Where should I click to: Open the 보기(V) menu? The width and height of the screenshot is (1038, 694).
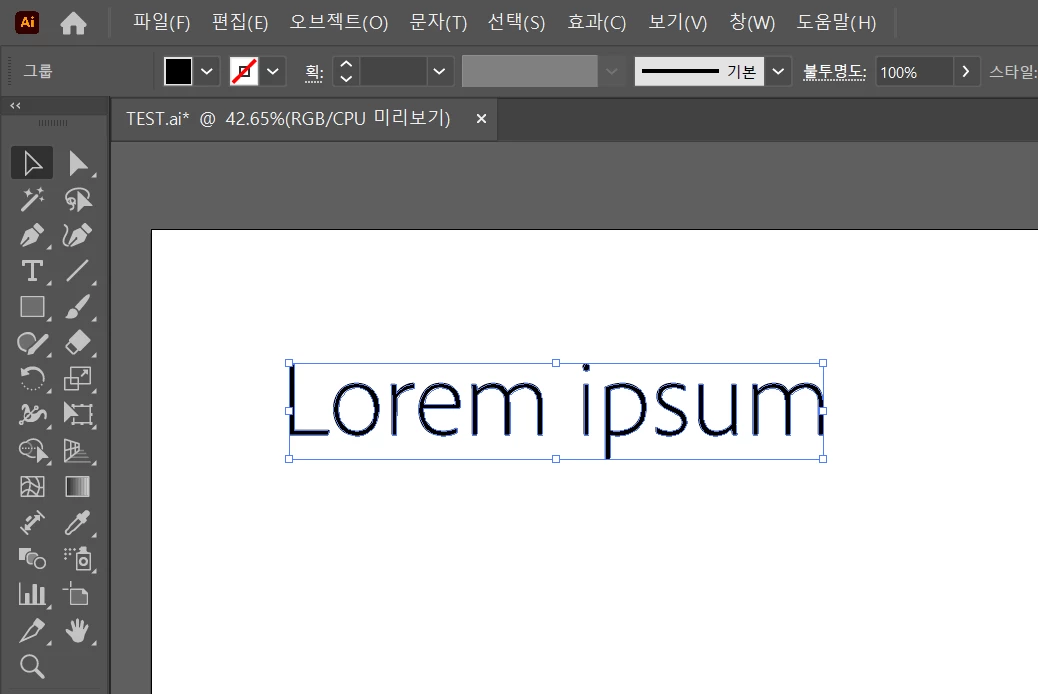pyautogui.click(x=677, y=23)
